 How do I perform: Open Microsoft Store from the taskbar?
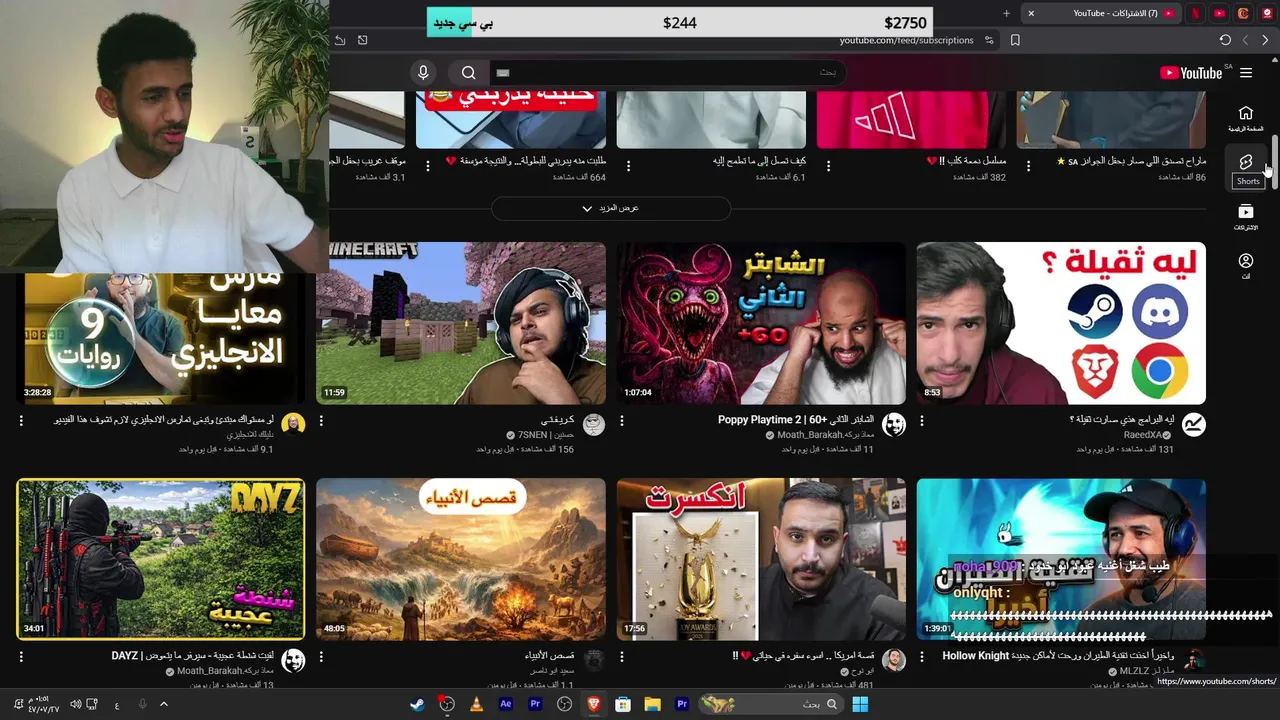[623, 704]
